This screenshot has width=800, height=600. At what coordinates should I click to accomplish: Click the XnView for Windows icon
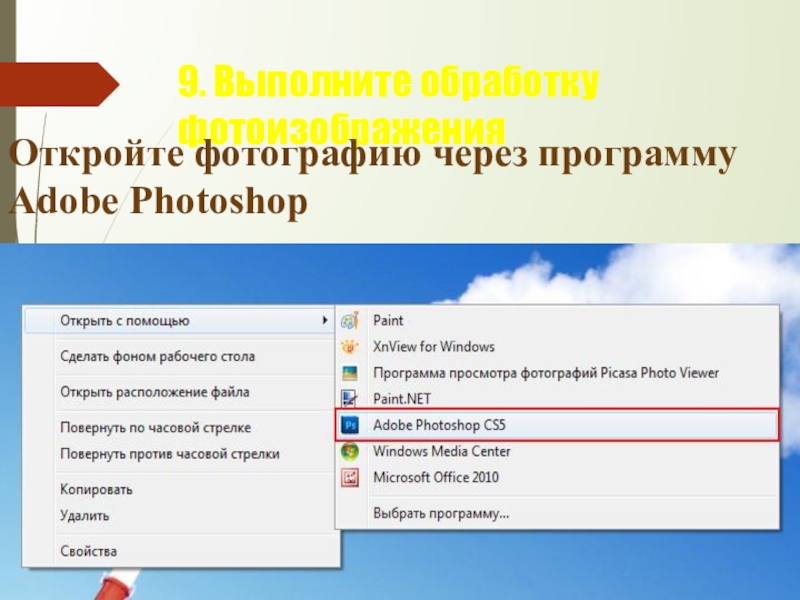click(350, 347)
